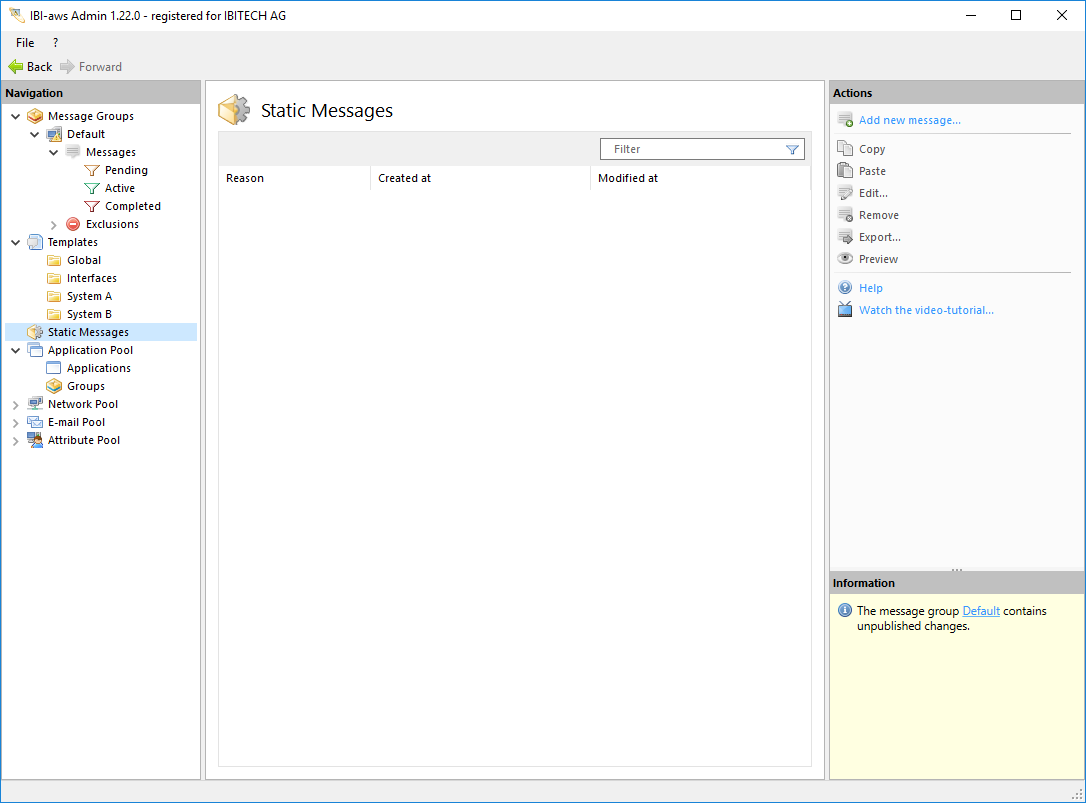
Task: Click the filter funnel icon in Filter box
Action: coord(792,150)
